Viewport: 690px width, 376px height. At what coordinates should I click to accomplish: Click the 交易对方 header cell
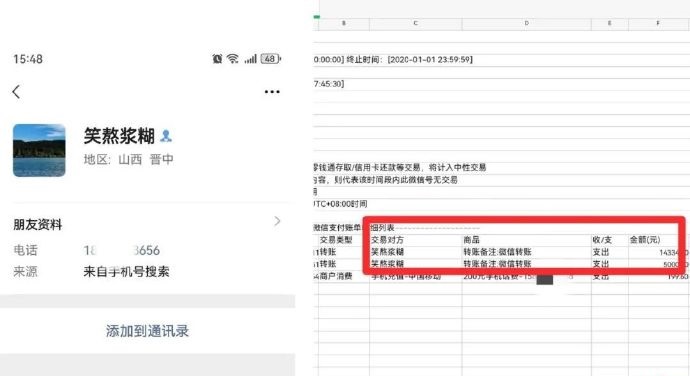click(x=415, y=240)
